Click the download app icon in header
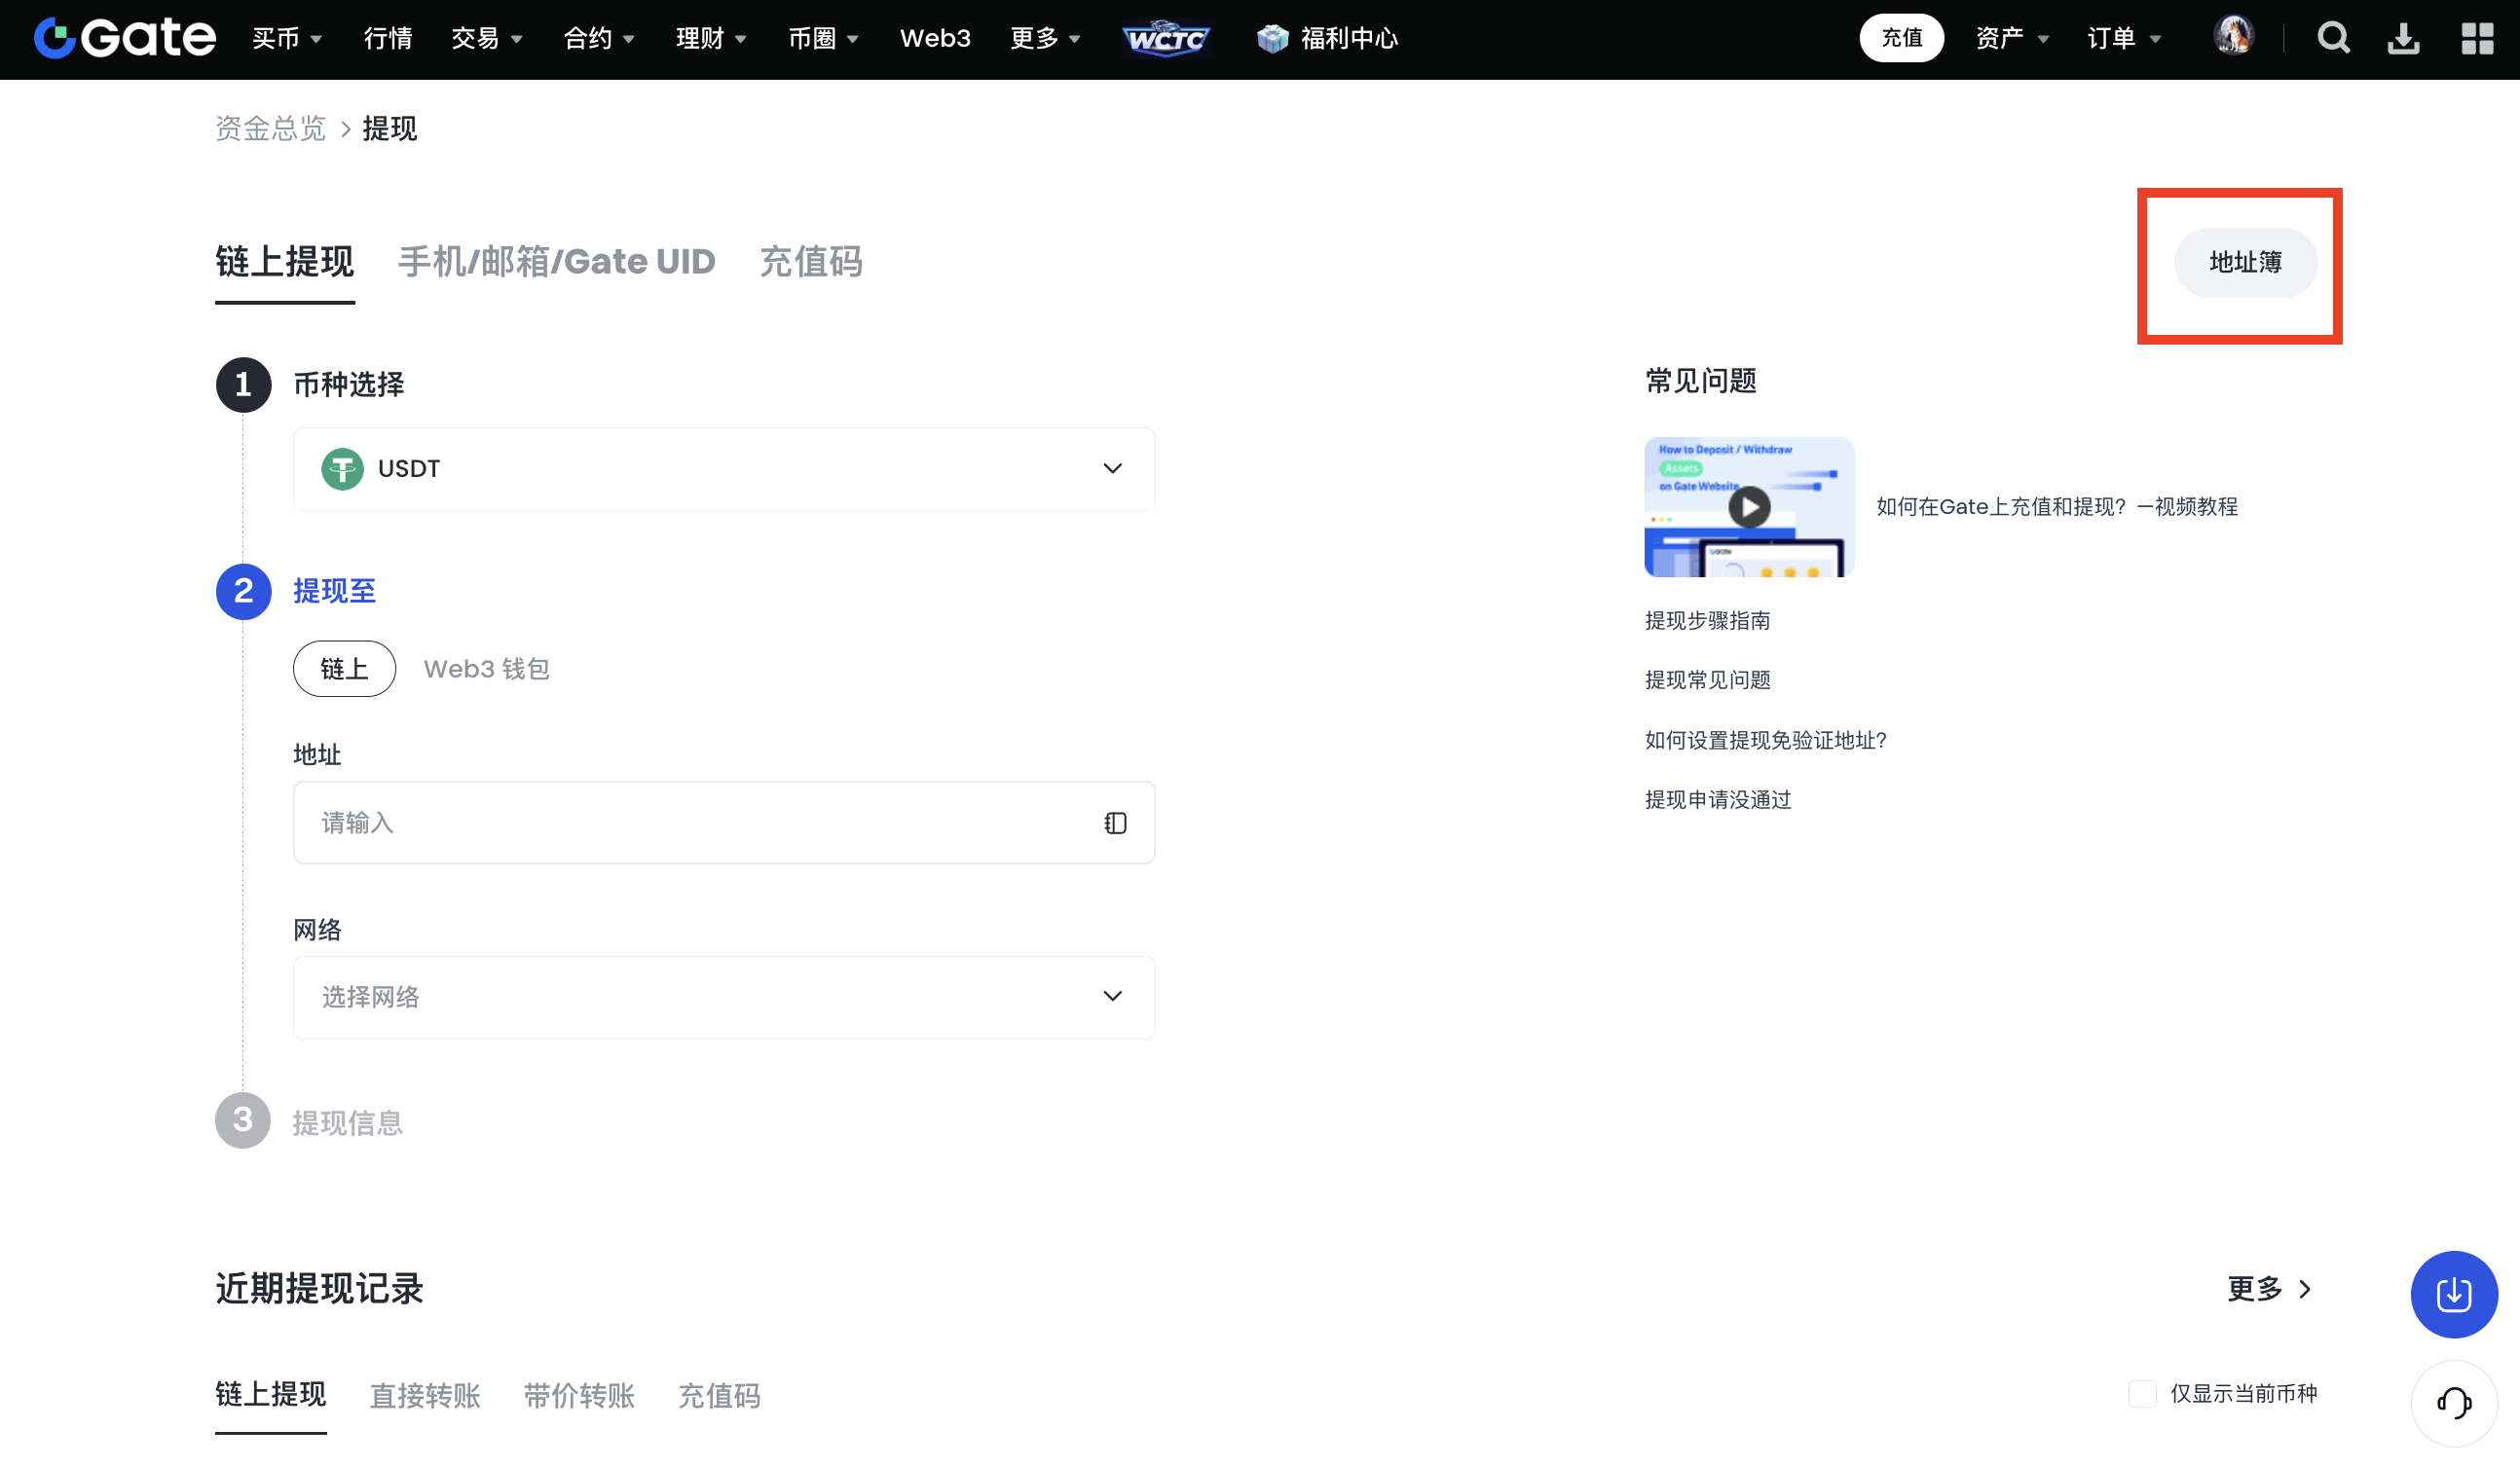 coord(2403,38)
